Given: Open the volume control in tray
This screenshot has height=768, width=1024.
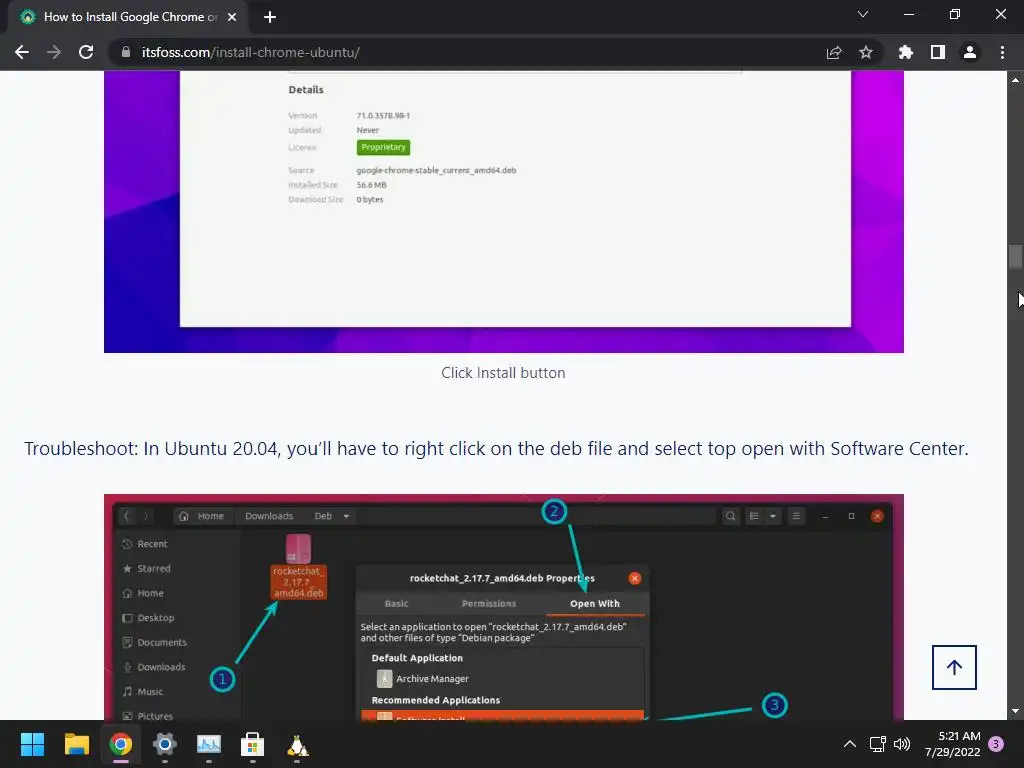Looking at the screenshot, I should [x=902, y=744].
